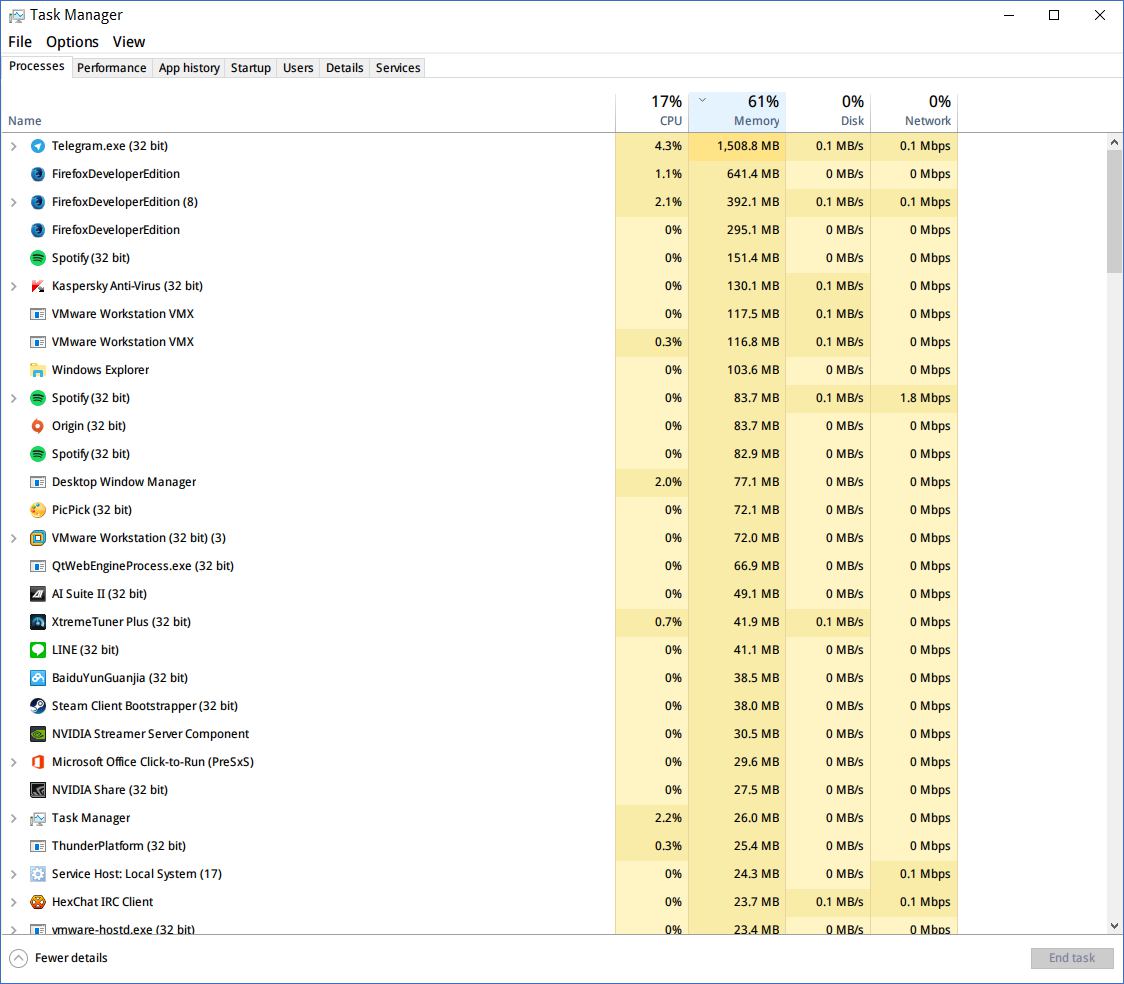Click the BaiduYunGuanjia icon
The image size is (1124, 984).
(x=38, y=677)
